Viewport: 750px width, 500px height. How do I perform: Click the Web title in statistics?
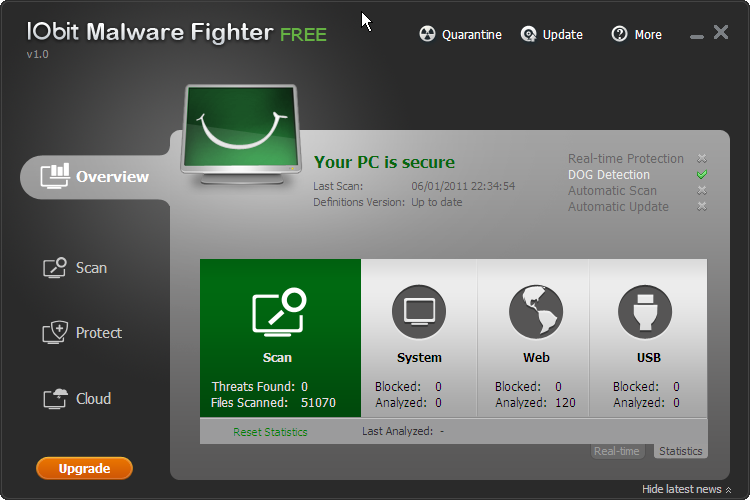click(x=536, y=357)
